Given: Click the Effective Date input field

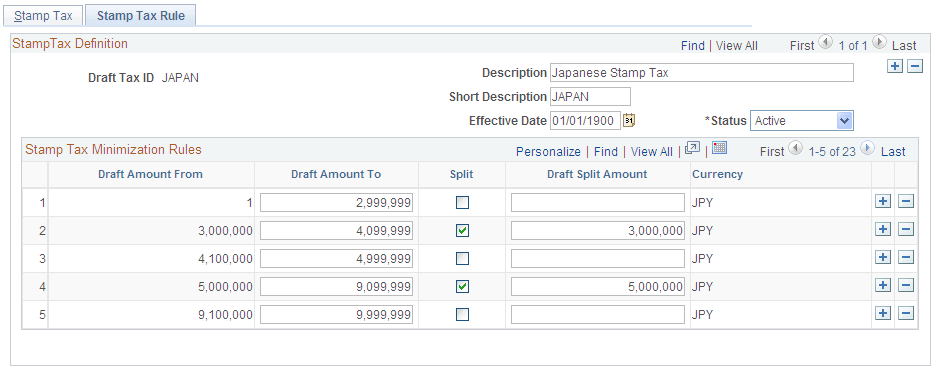Looking at the screenshot, I should [x=585, y=121].
